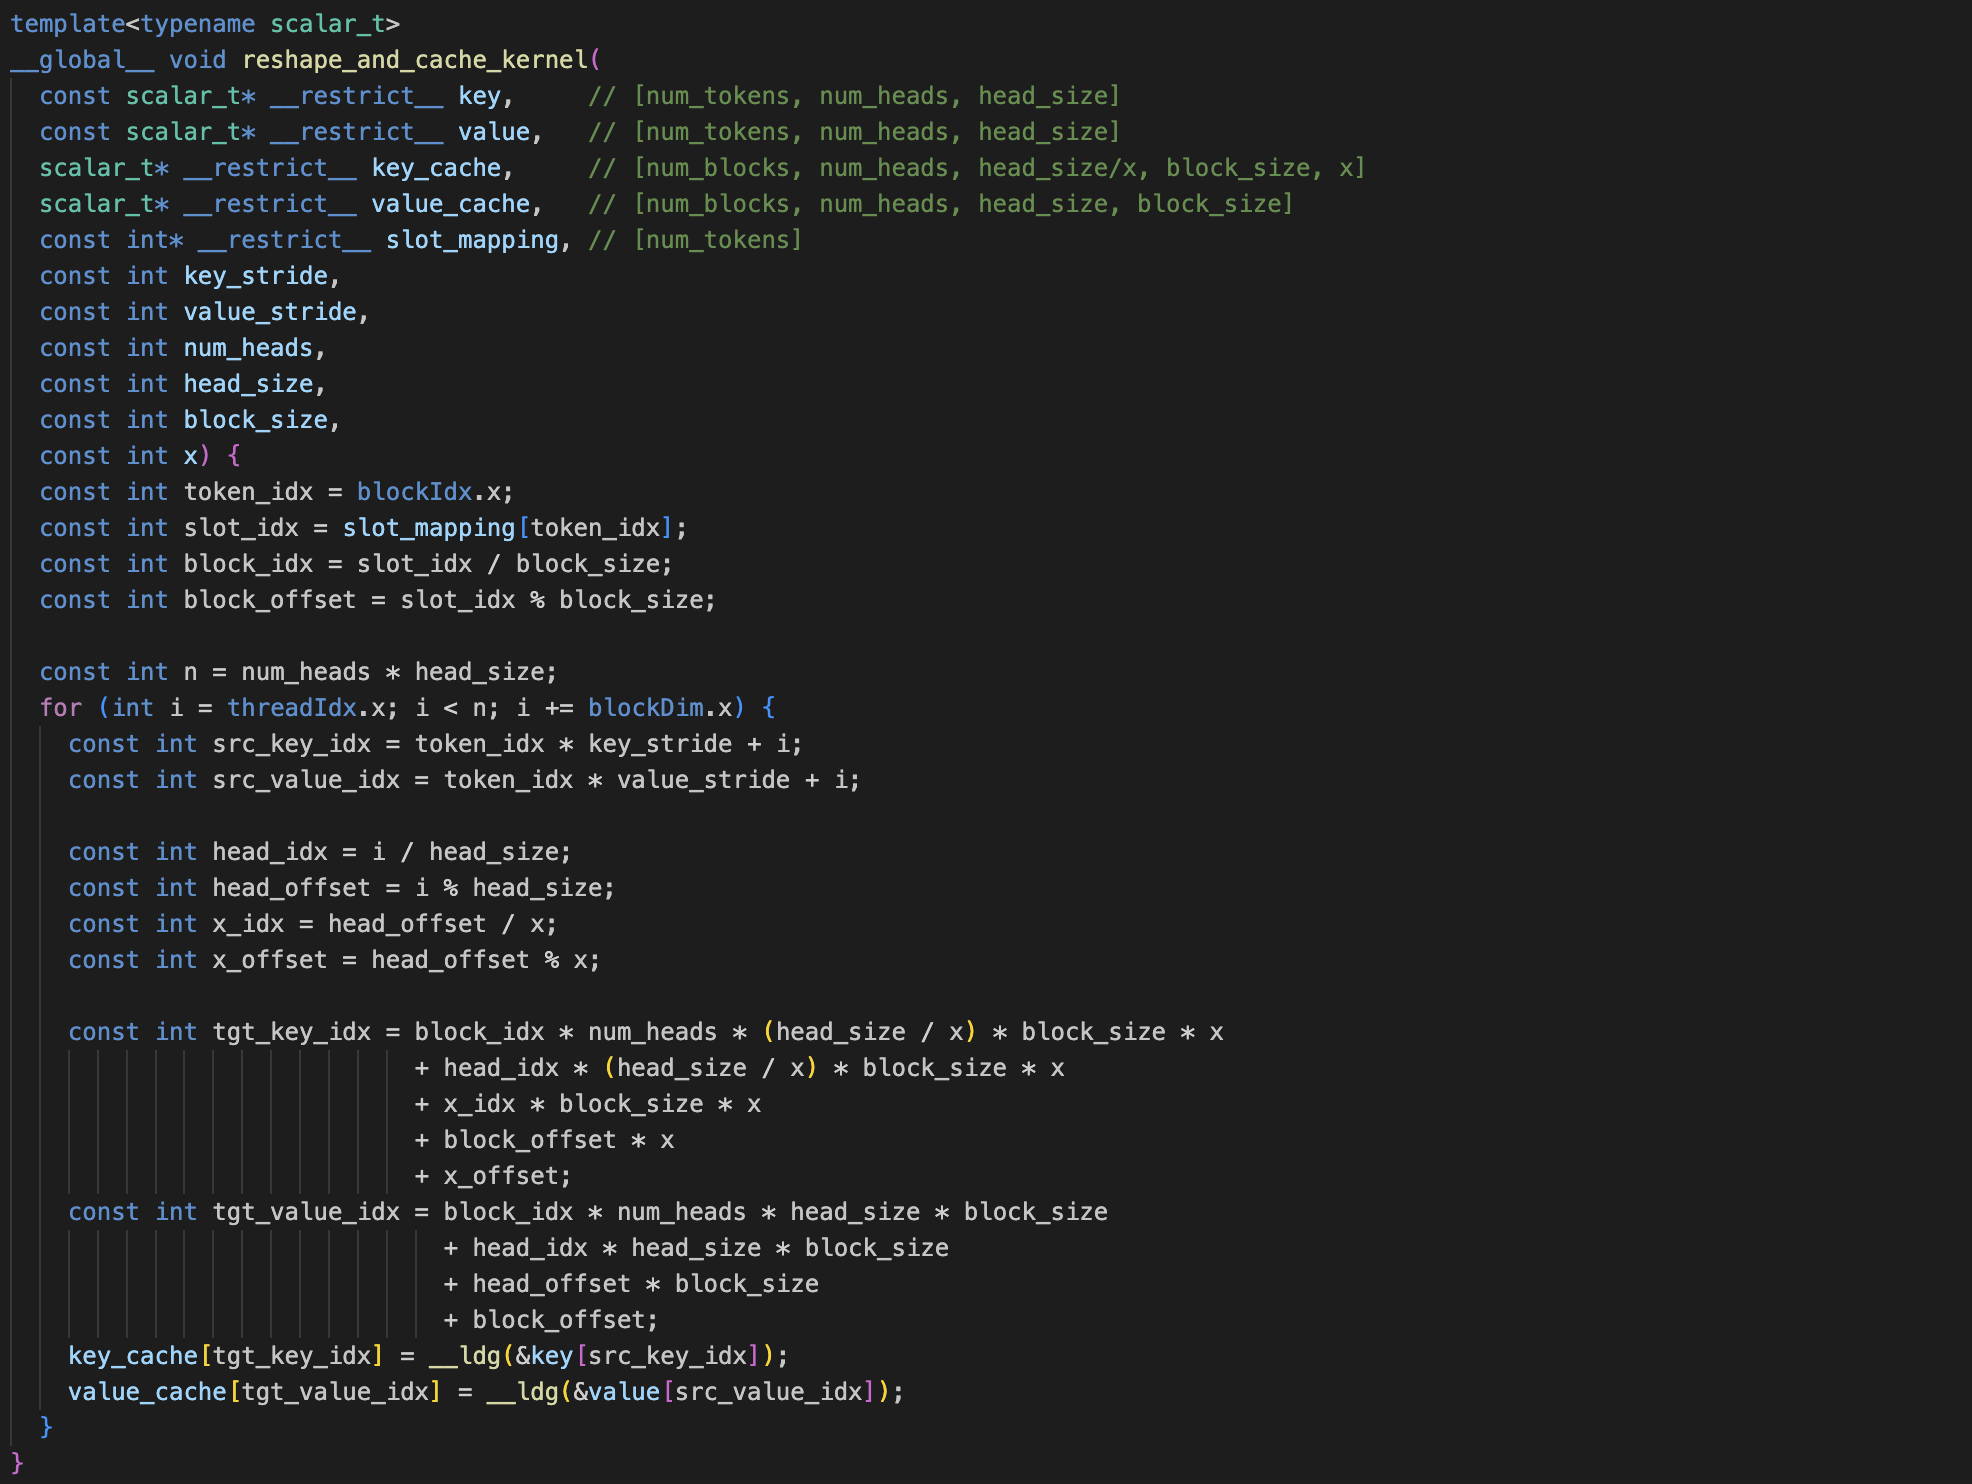1972x1484 pixels.
Task: Click the head_offset variable declaration
Action: [x=291, y=888]
